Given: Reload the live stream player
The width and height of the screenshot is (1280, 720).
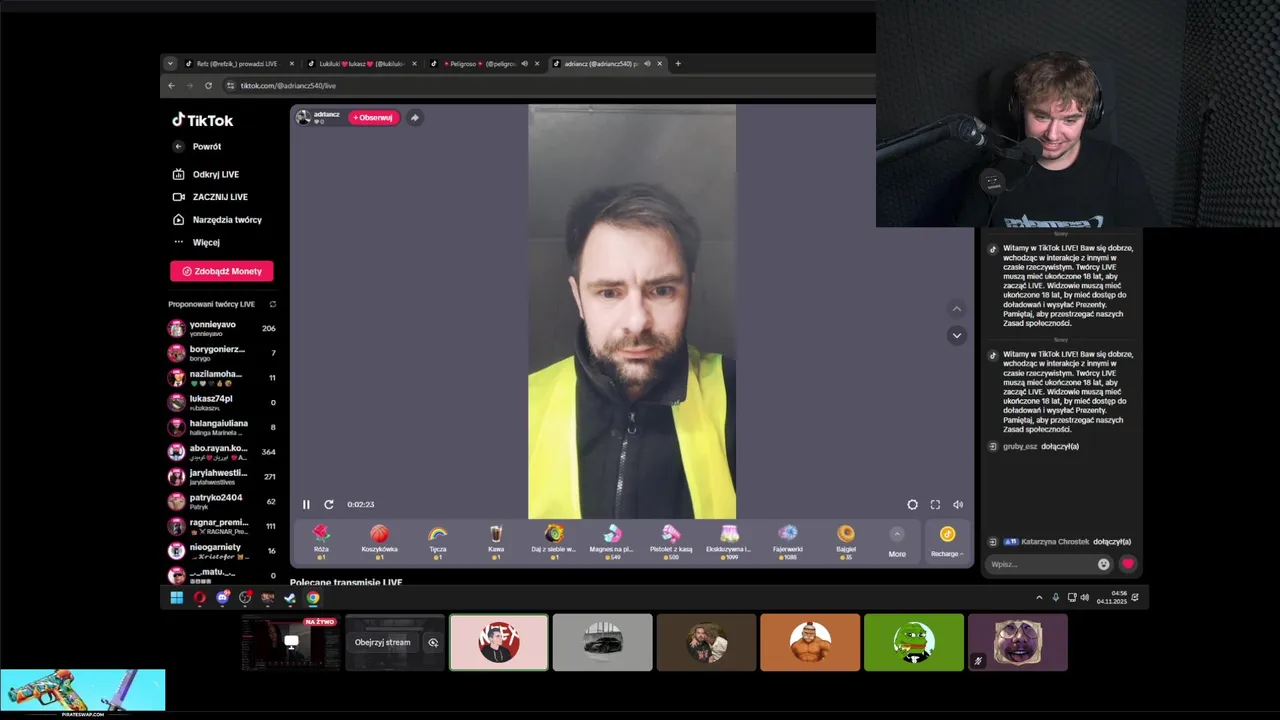Looking at the screenshot, I should tap(328, 505).
